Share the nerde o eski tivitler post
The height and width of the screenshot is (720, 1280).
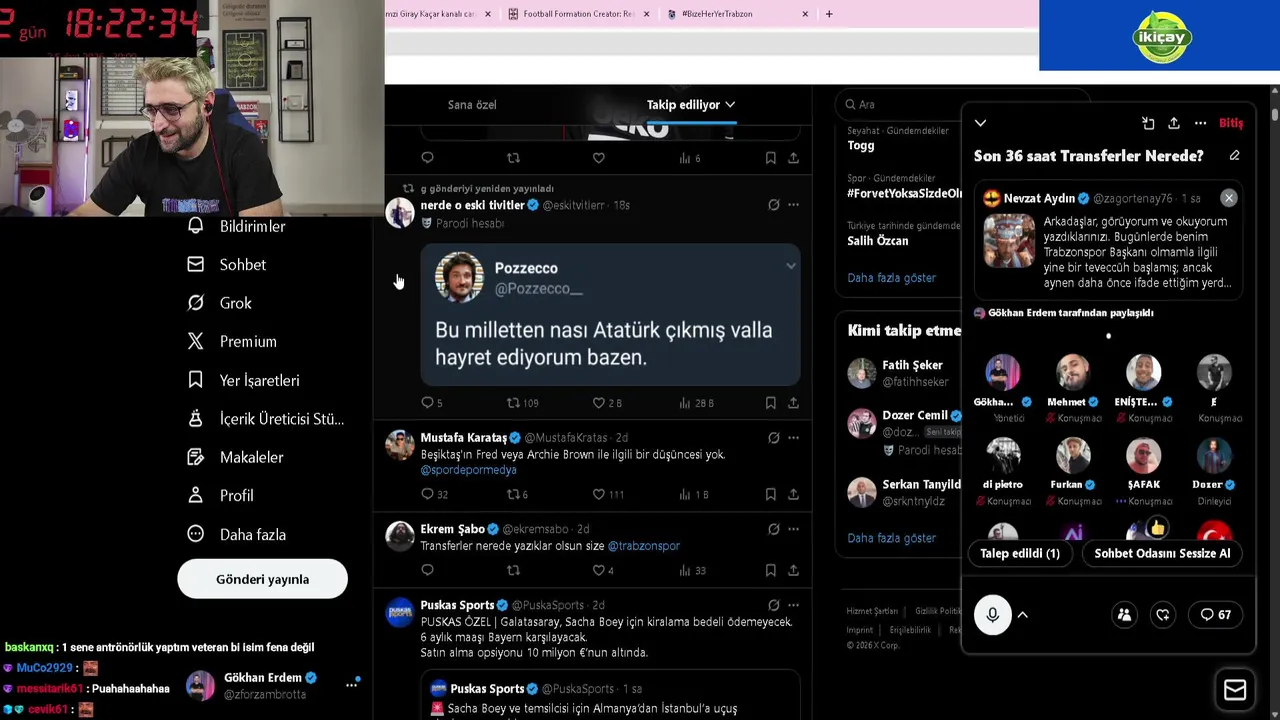pos(793,403)
